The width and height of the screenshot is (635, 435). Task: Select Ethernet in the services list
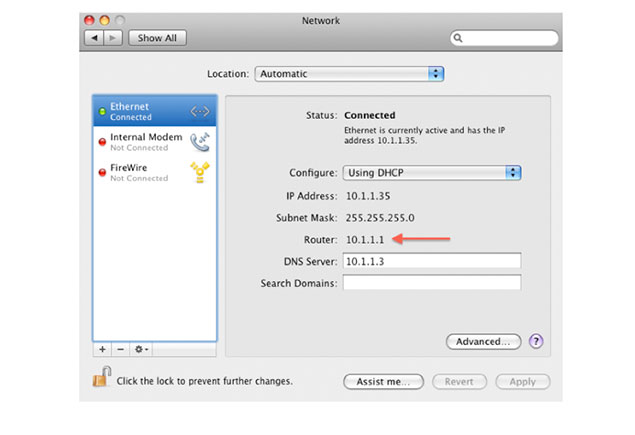click(140, 111)
